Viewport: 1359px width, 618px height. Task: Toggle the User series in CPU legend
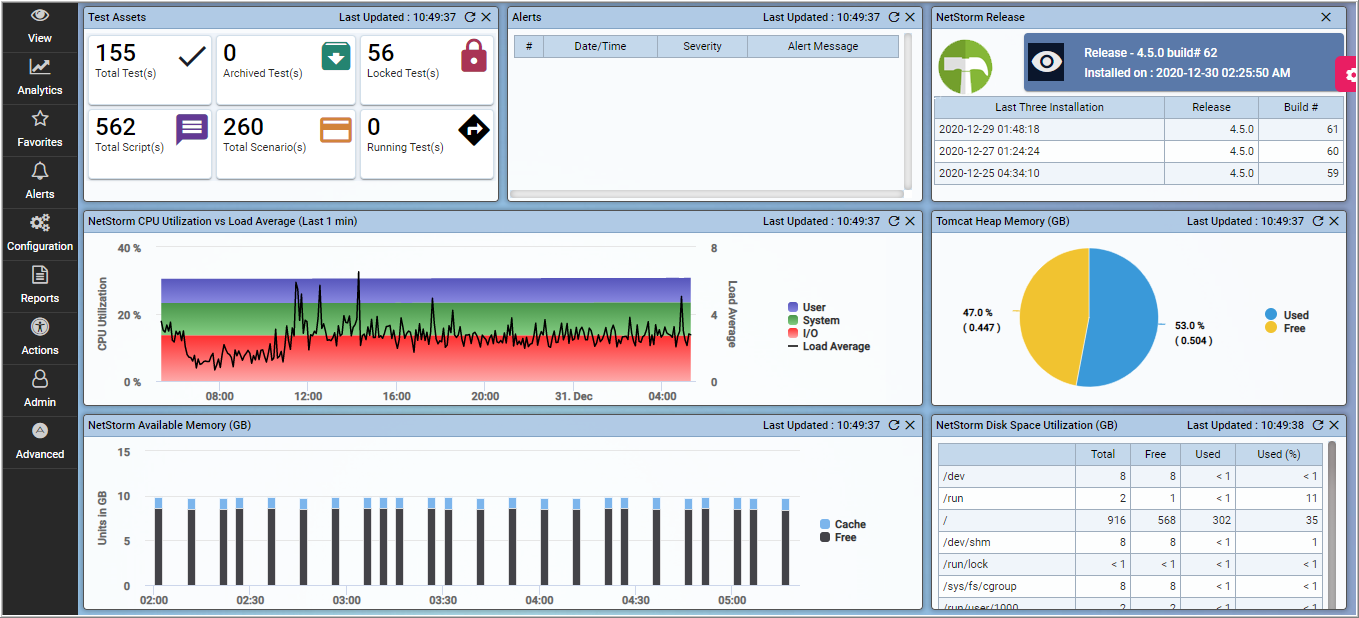click(807, 307)
